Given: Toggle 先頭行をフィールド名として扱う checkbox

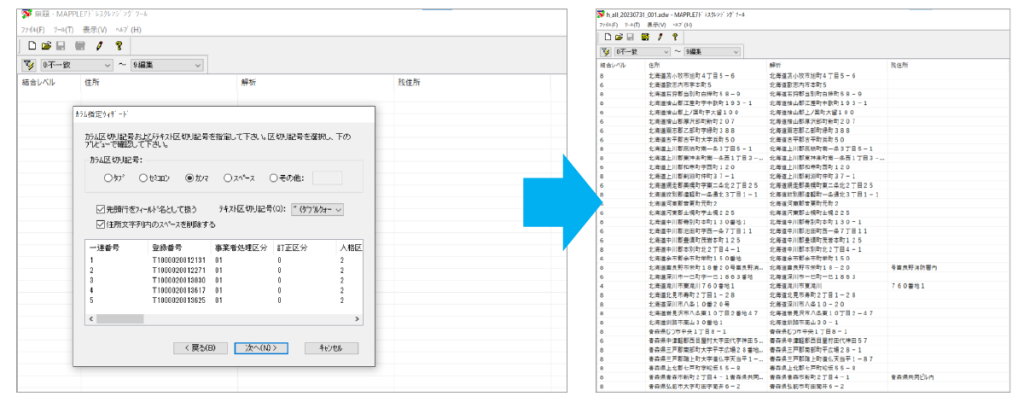Looking at the screenshot, I should pos(99,209).
